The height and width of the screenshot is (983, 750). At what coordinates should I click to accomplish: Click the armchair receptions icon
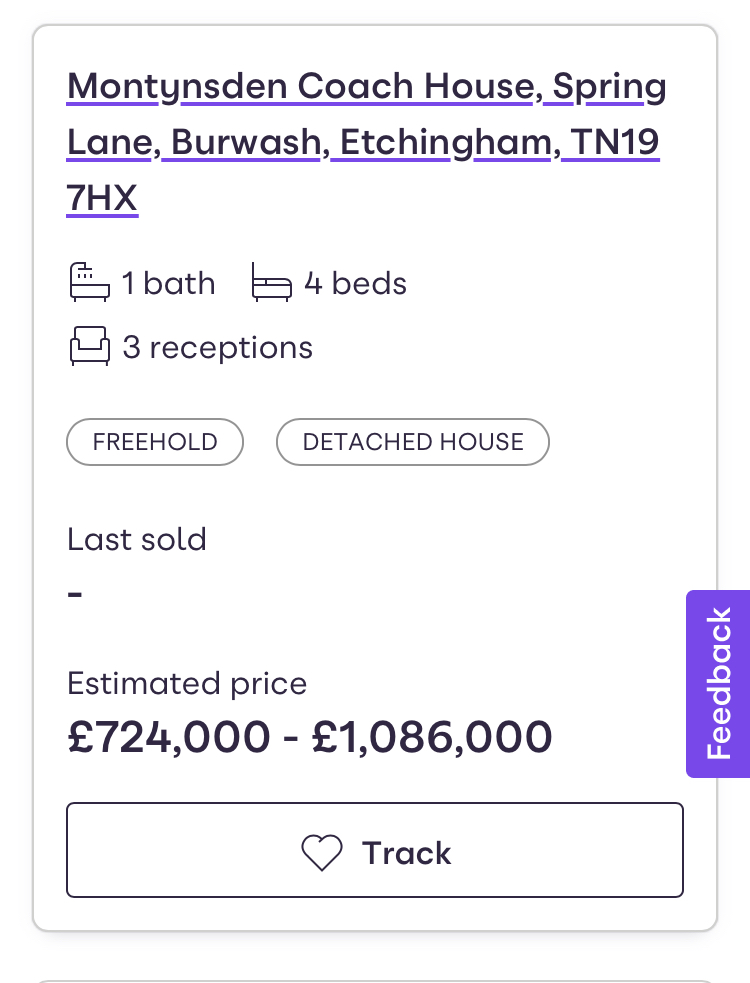tap(89, 347)
